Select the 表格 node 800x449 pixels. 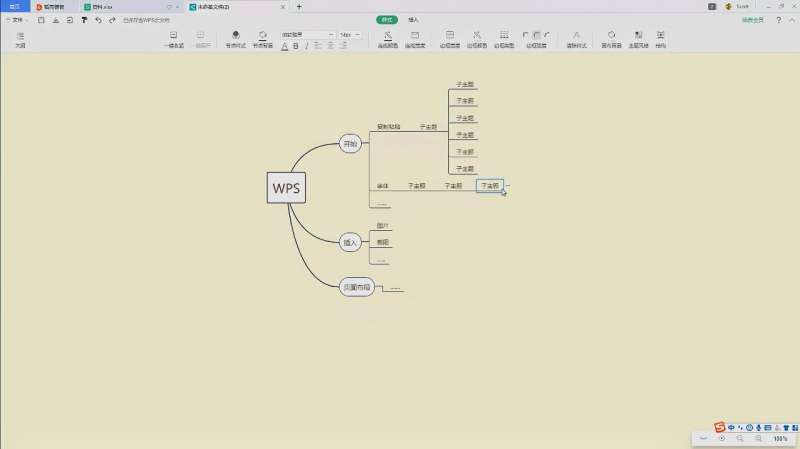383,242
